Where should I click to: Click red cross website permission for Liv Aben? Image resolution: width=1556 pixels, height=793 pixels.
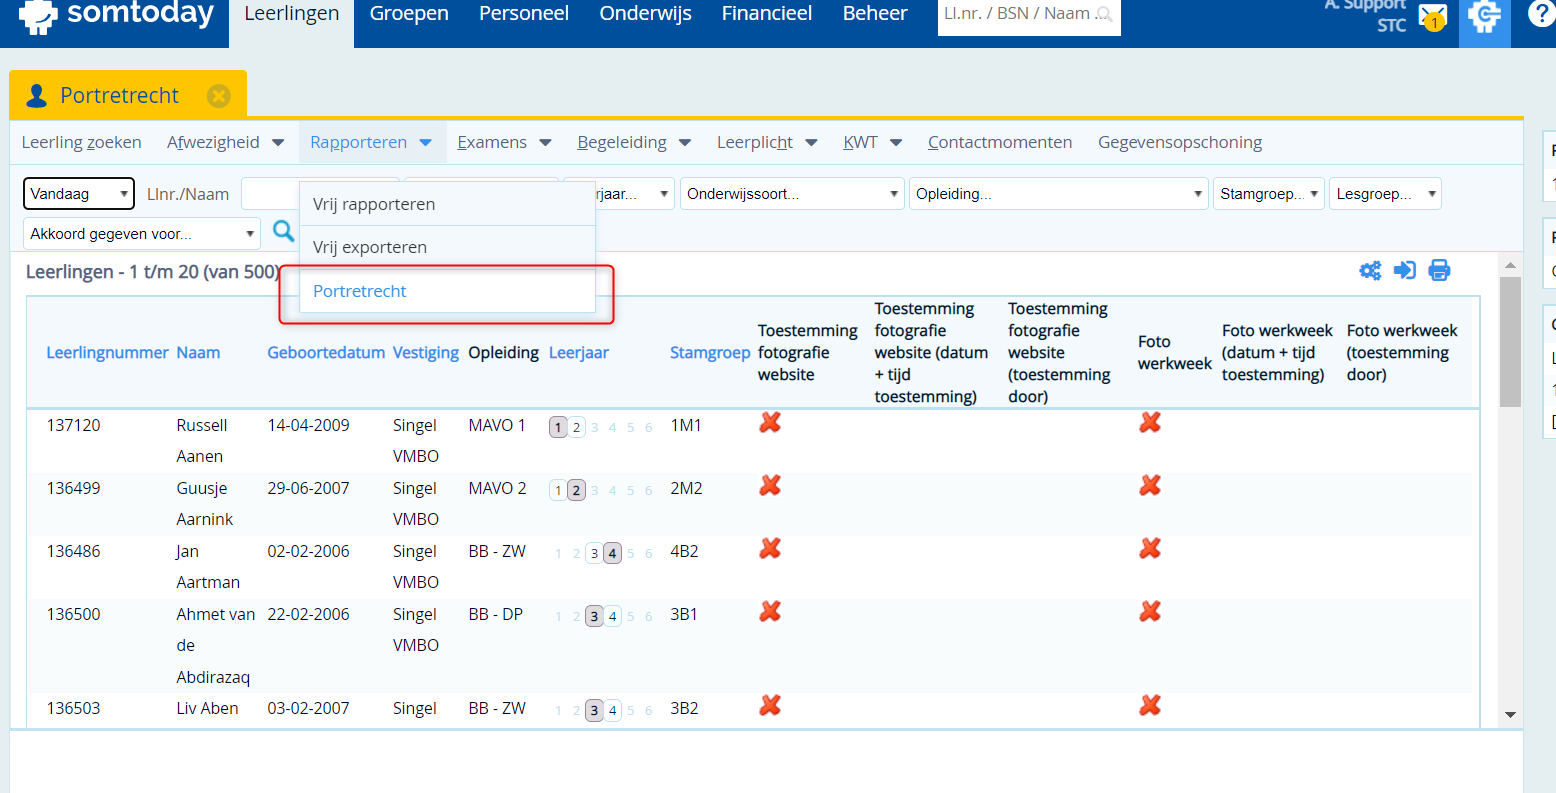[x=770, y=706]
